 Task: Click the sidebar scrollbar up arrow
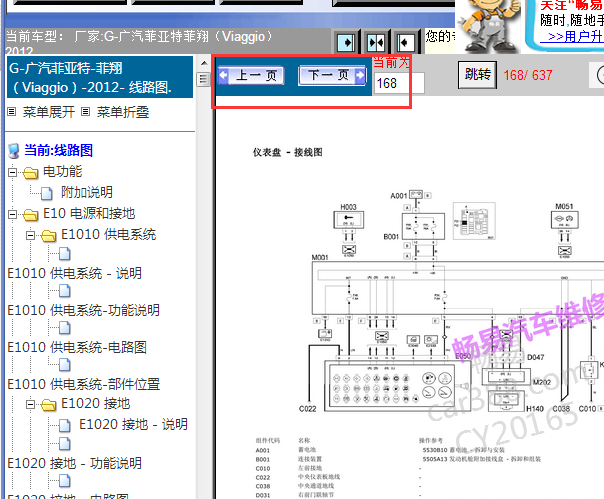[204, 63]
